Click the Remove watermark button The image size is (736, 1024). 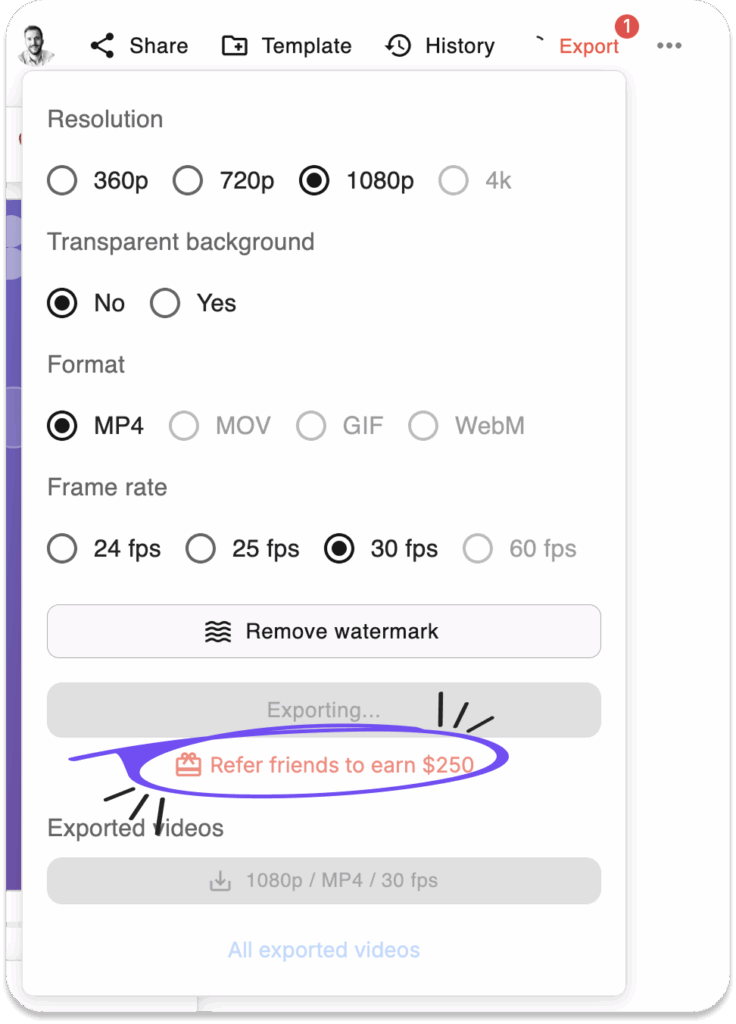coord(324,631)
